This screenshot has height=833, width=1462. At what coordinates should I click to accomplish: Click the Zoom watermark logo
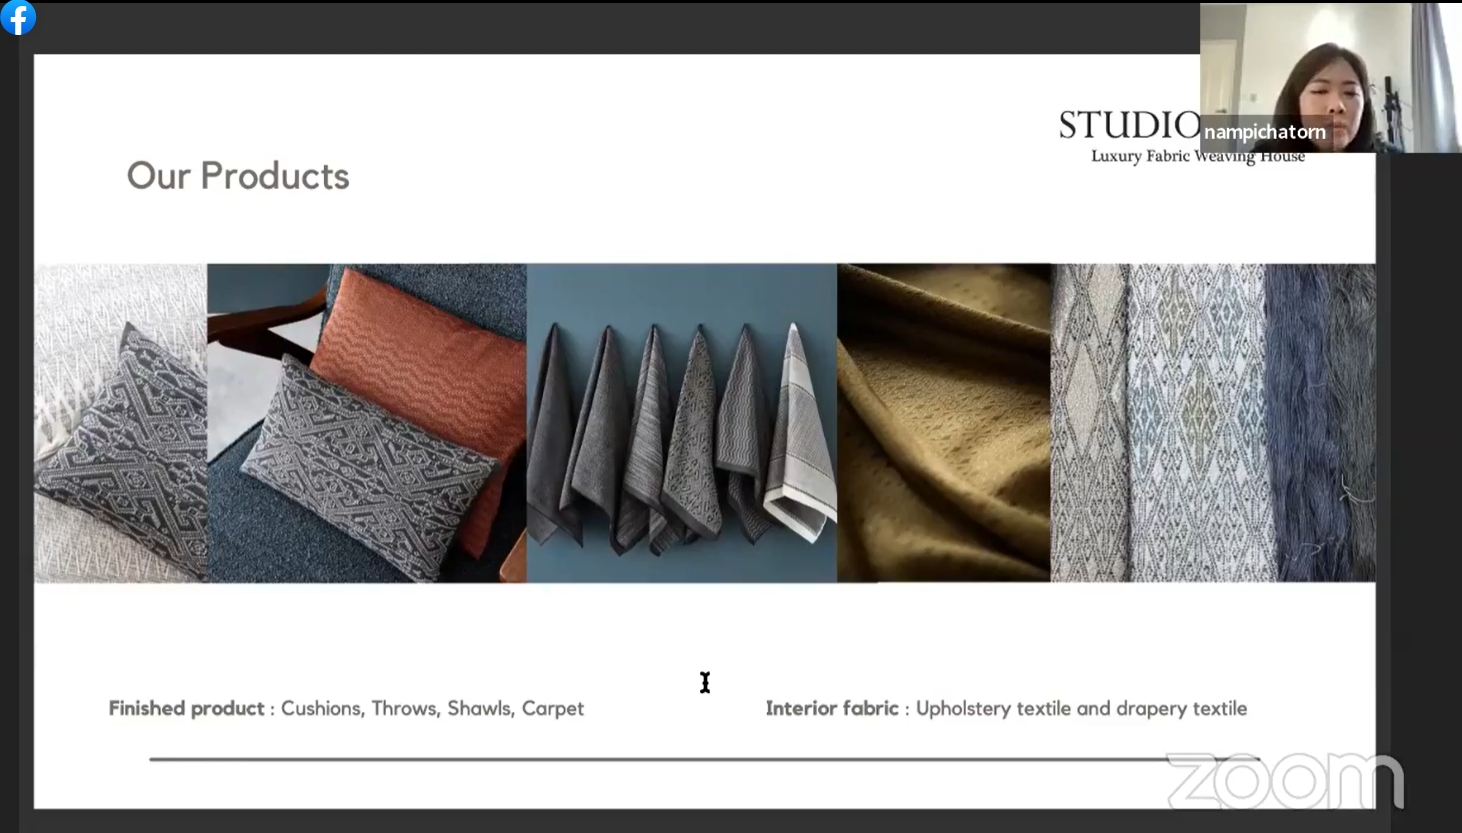(1286, 780)
